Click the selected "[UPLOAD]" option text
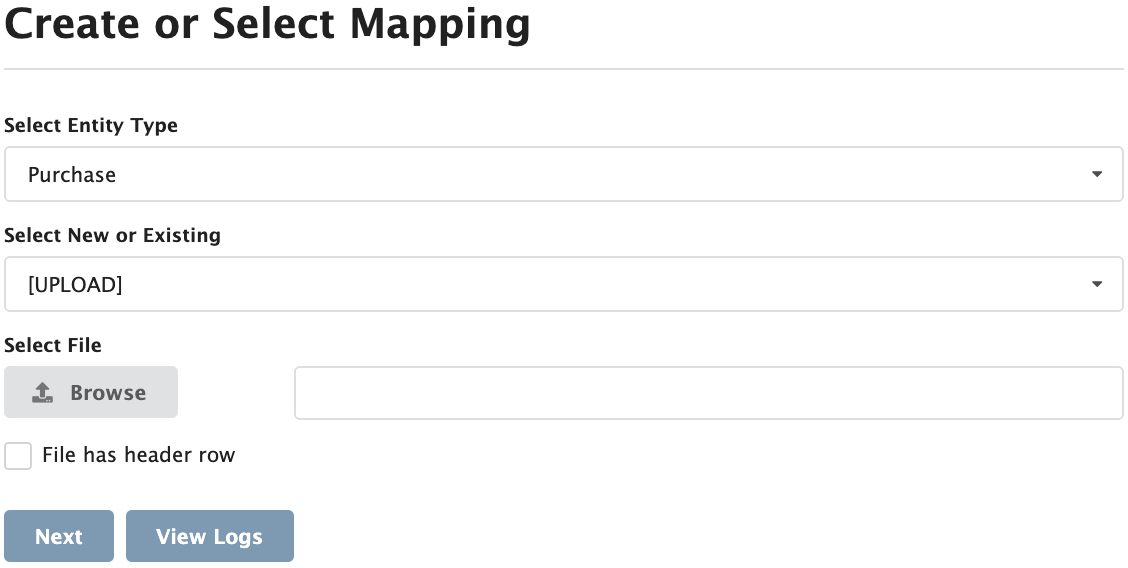Viewport: 1128px width, 568px height. click(x=75, y=285)
